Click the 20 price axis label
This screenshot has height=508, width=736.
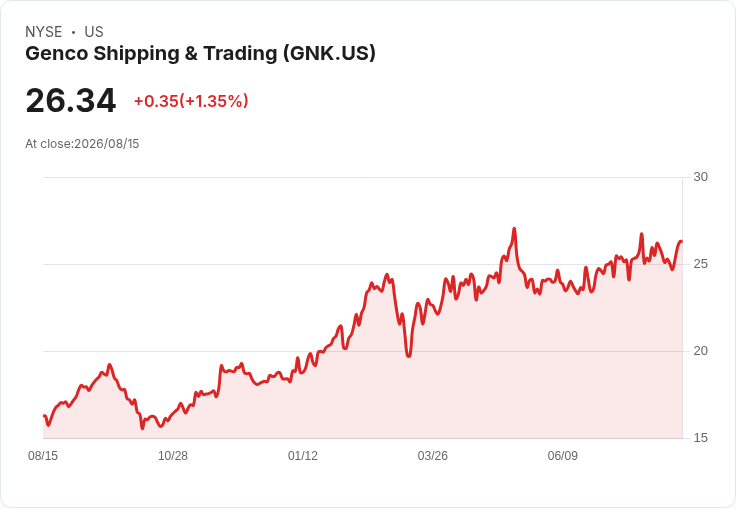(x=701, y=351)
